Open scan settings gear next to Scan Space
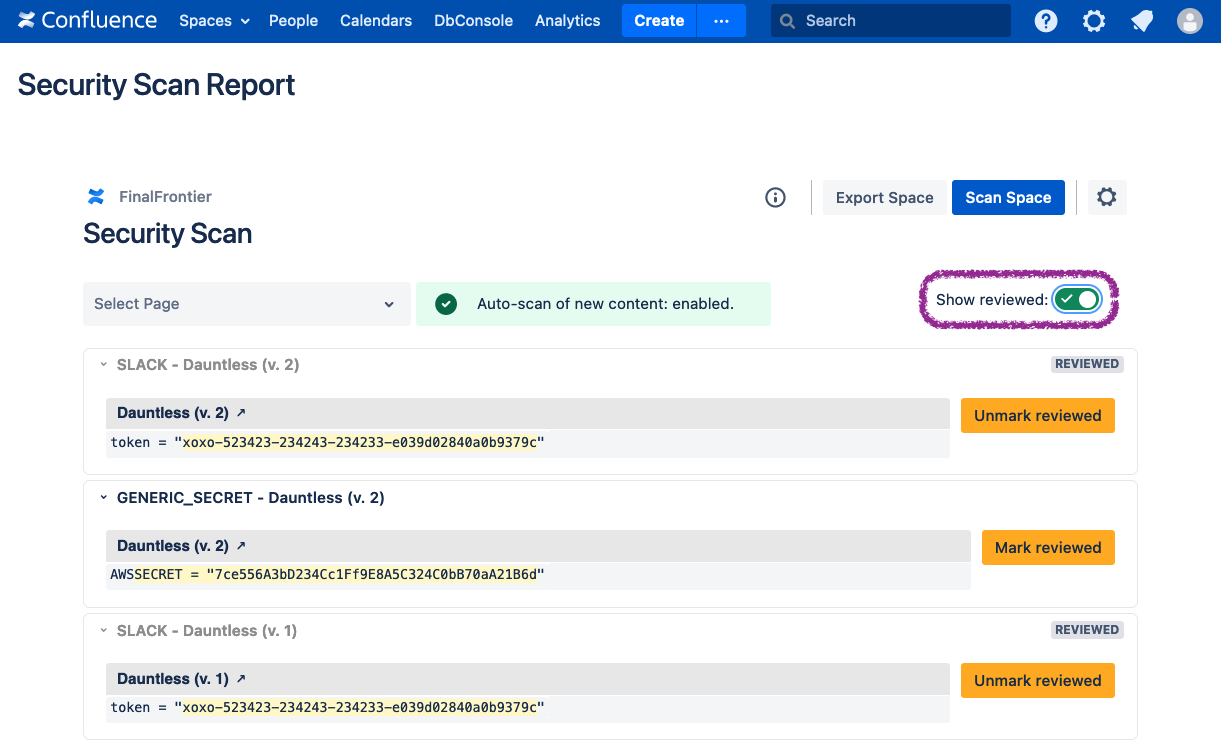This screenshot has width=1221, height=753. click(1106, 198)
